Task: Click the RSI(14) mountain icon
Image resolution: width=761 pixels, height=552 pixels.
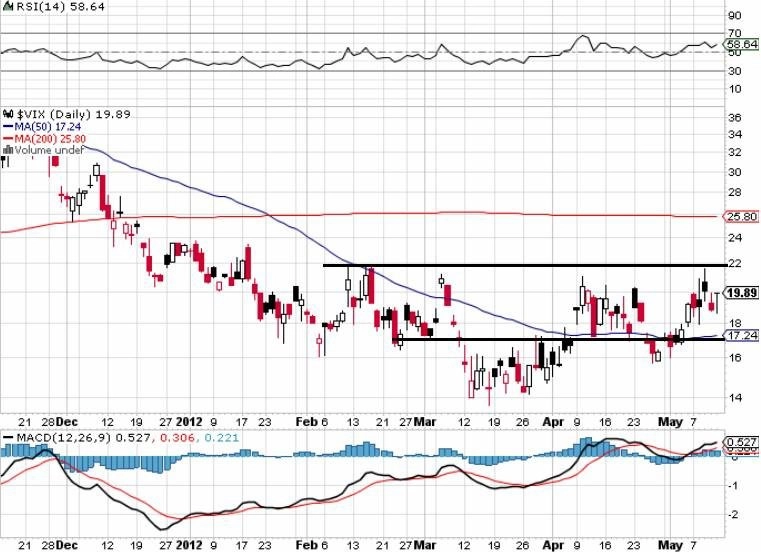Action: pyautogui.click(x=7, y=6)
